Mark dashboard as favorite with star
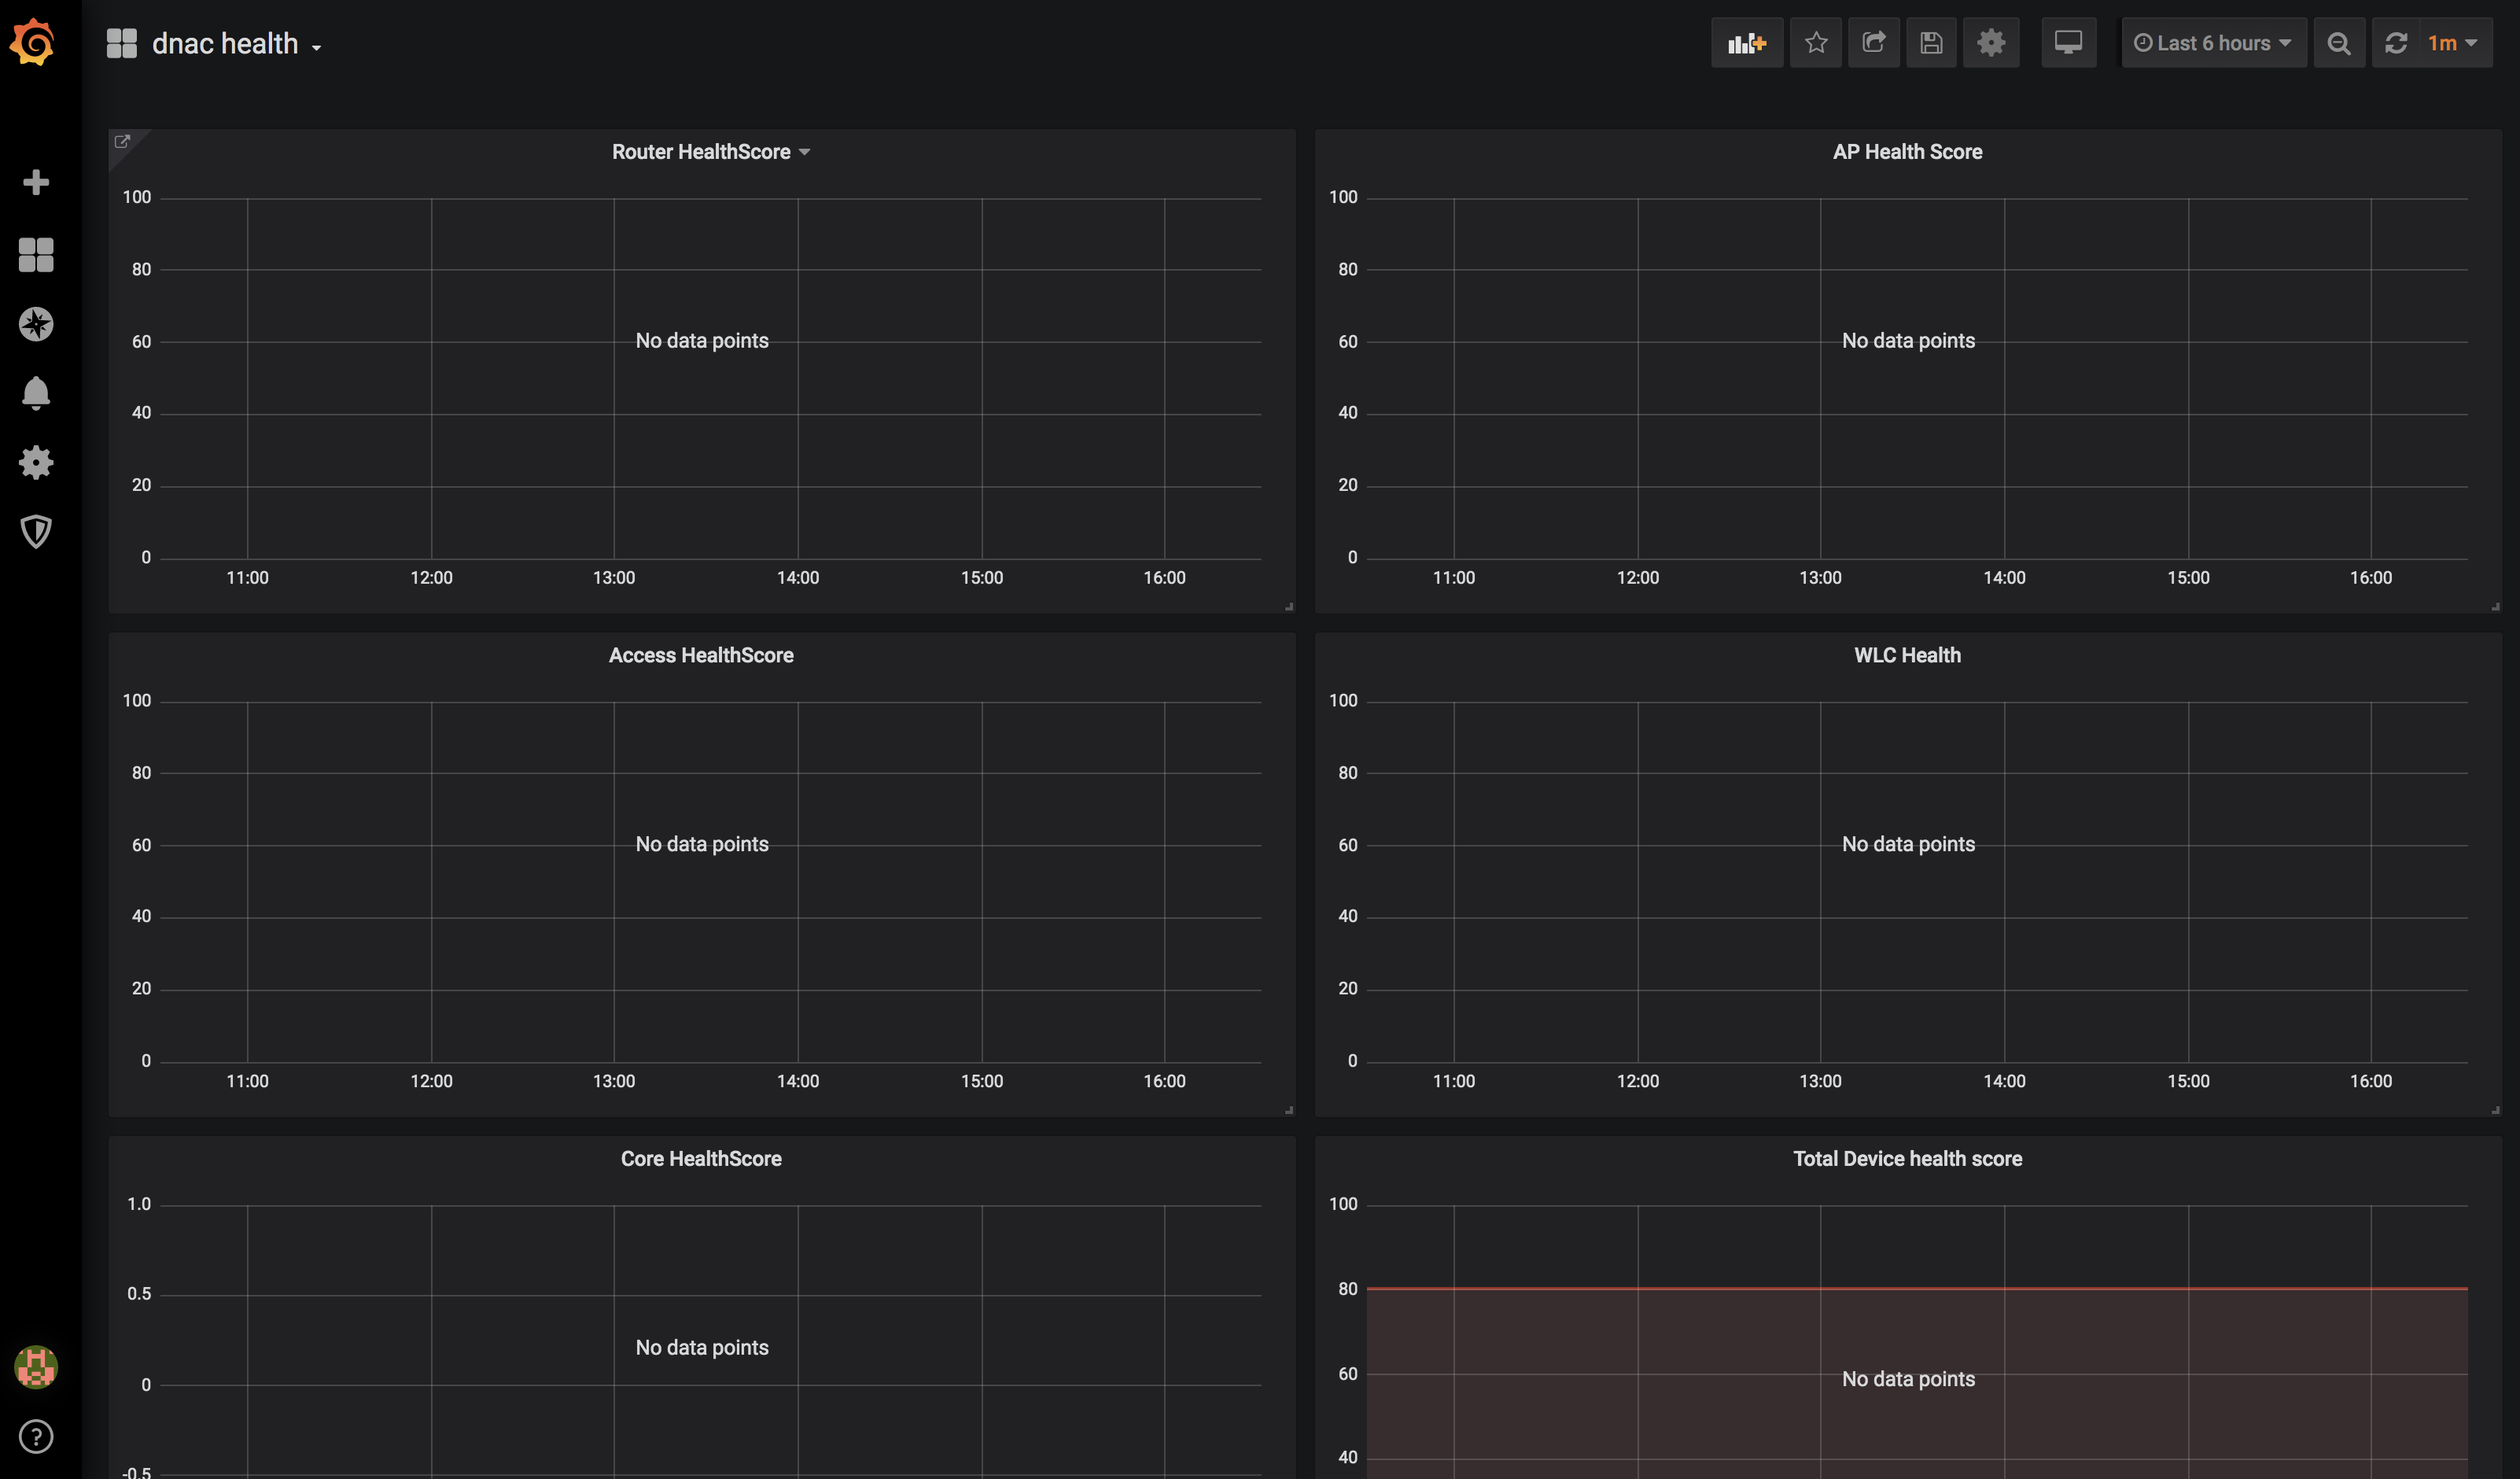This screenshot has width=2520, height=1479. pos(1816,43)
